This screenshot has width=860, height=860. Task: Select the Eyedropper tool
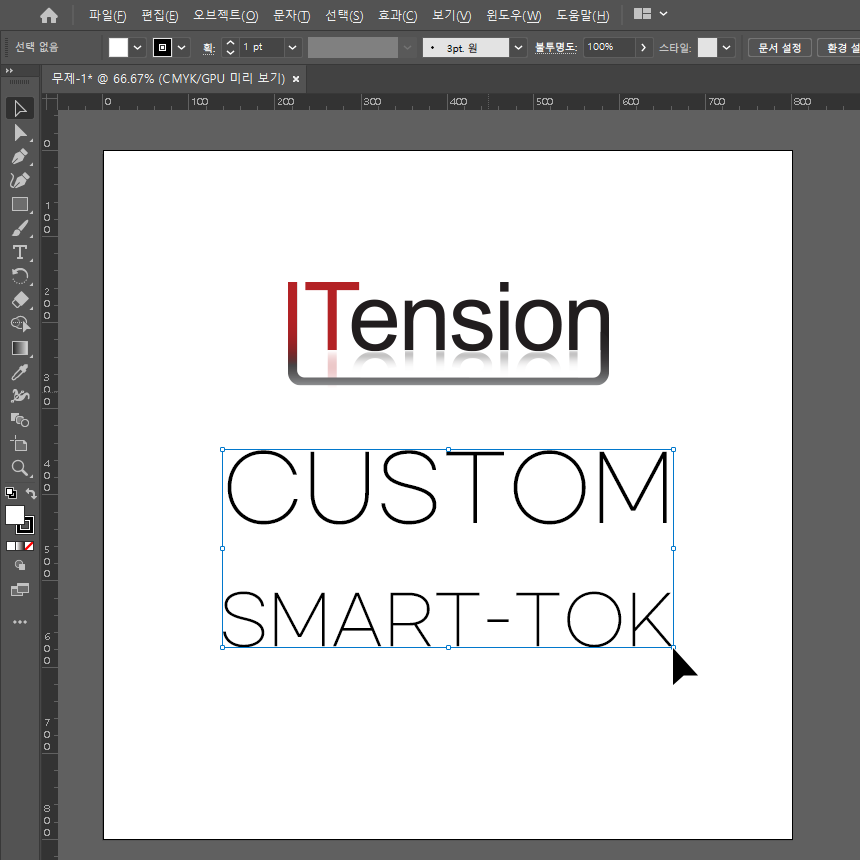[x=19, y=372]
